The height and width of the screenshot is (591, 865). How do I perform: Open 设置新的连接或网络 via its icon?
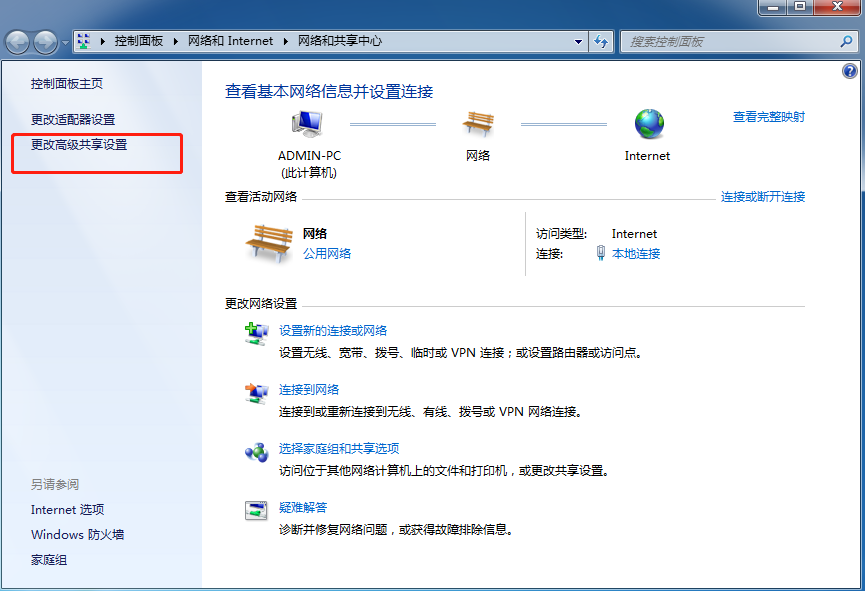(x=257, y=331)
